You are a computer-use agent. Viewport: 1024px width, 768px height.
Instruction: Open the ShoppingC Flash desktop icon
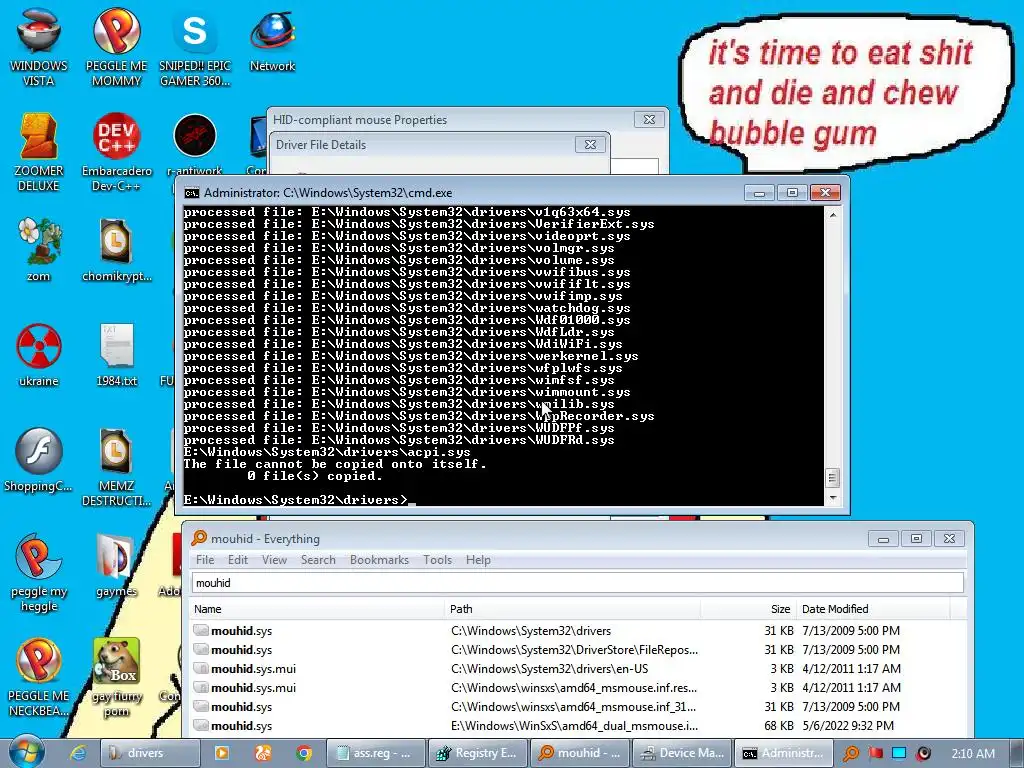pyautogui.click(x=39, y=460)
